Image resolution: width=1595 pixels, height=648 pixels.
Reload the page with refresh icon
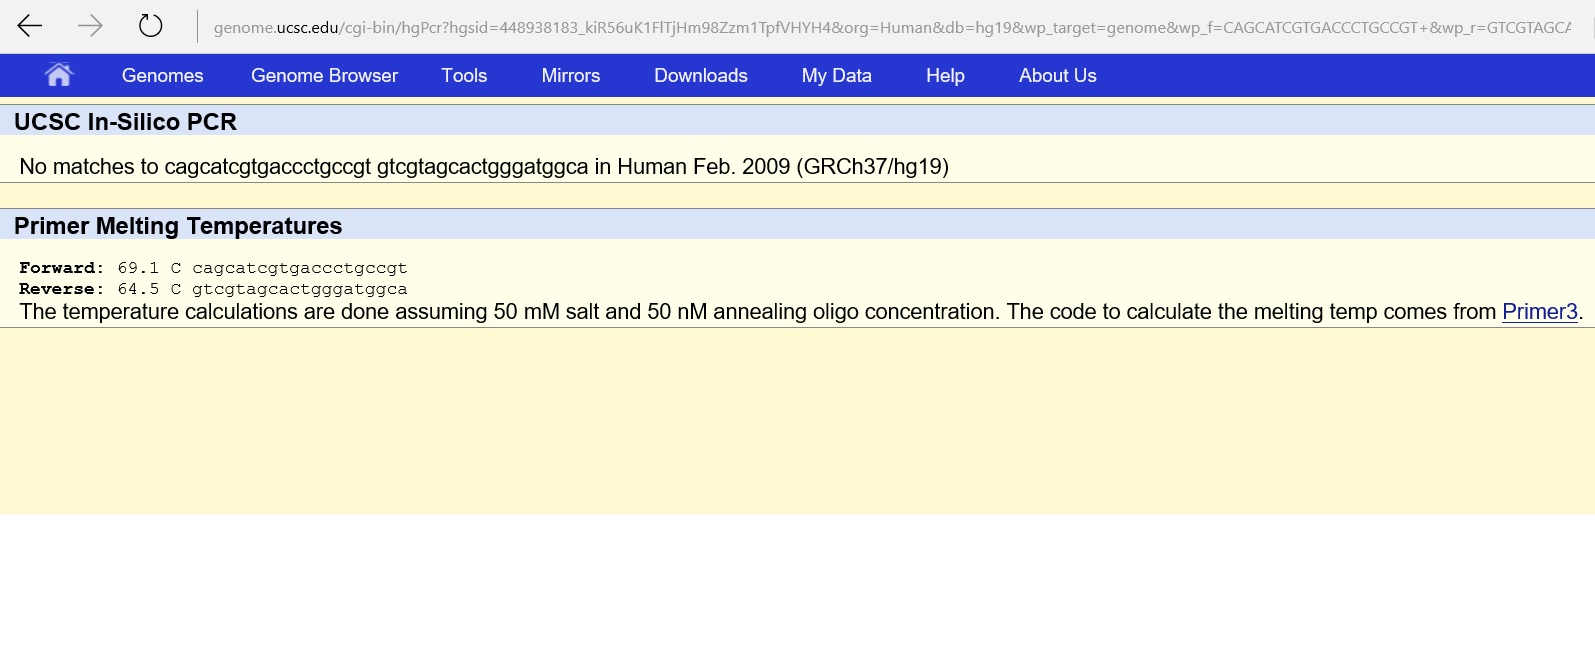coord(150,26)
